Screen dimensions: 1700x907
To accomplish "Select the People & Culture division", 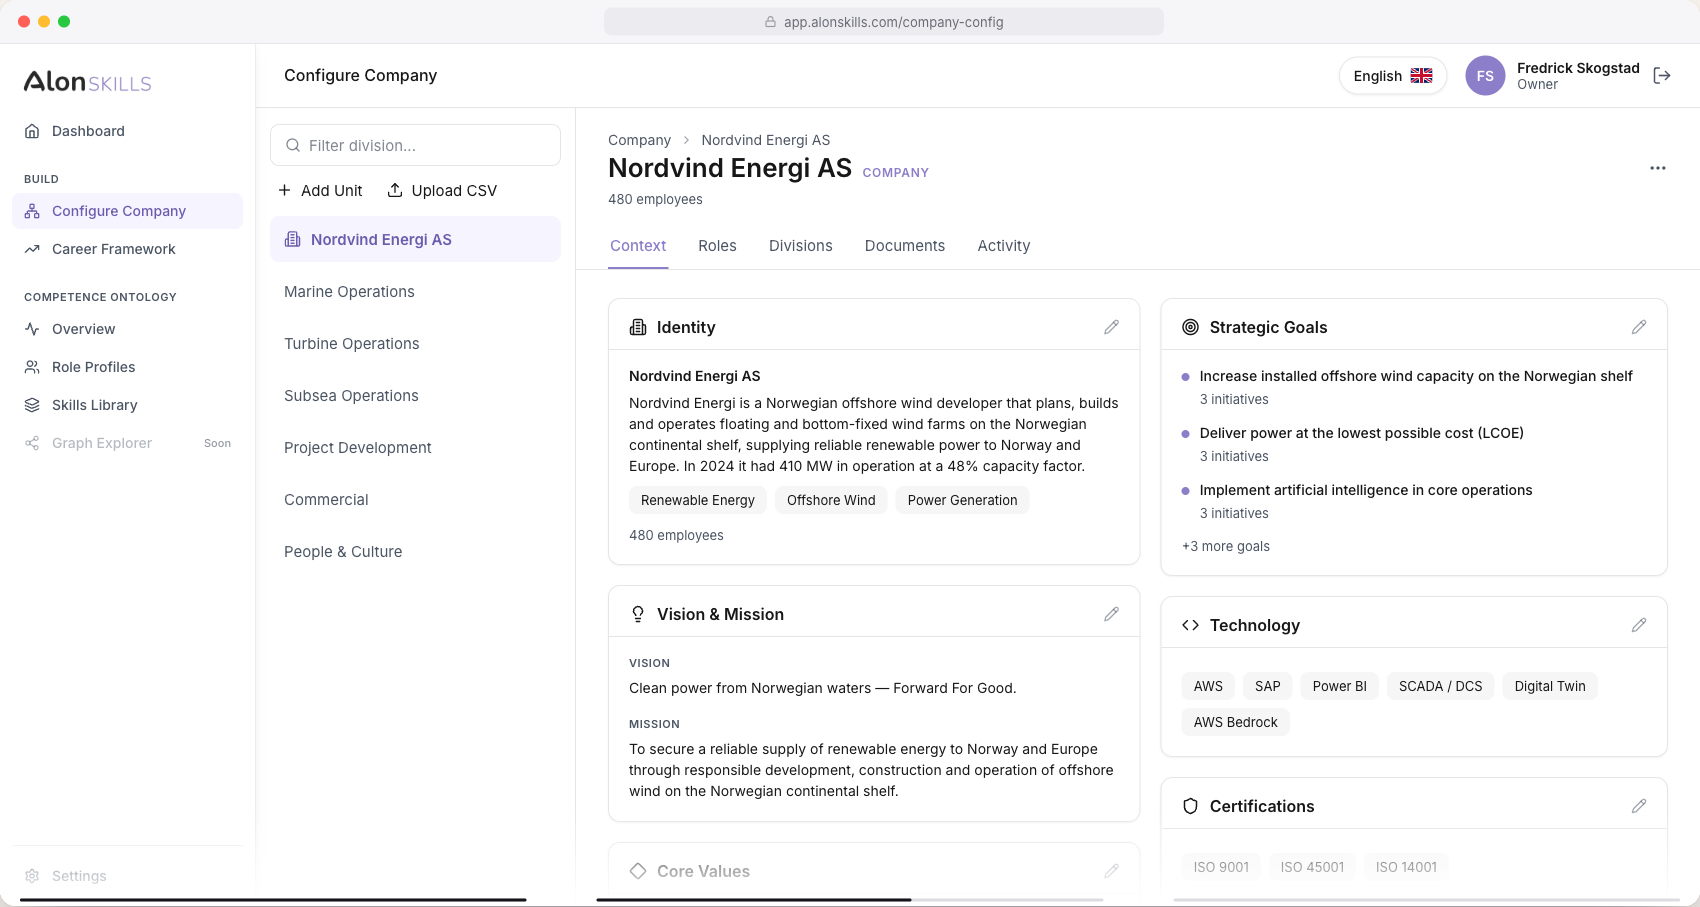I will 415,552.
